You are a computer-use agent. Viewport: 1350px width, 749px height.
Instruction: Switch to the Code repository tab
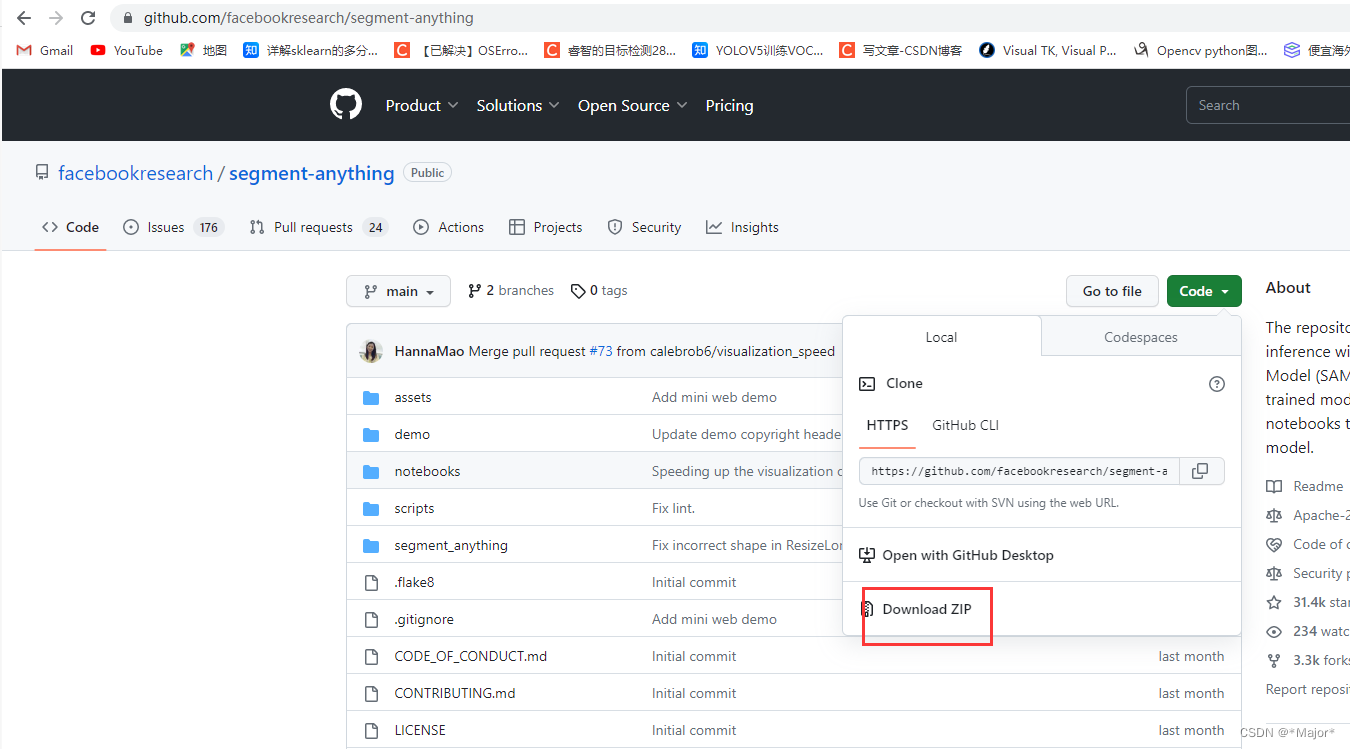click(x=70, y=227)
